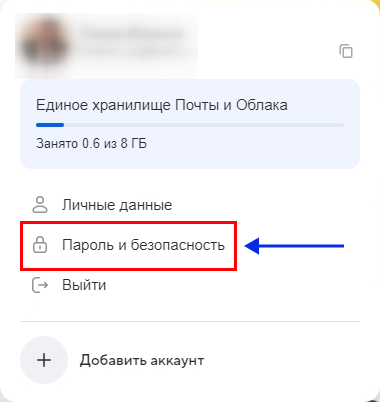Select the blurred email line under the name
380x402 pixels.
click(135, 52)
